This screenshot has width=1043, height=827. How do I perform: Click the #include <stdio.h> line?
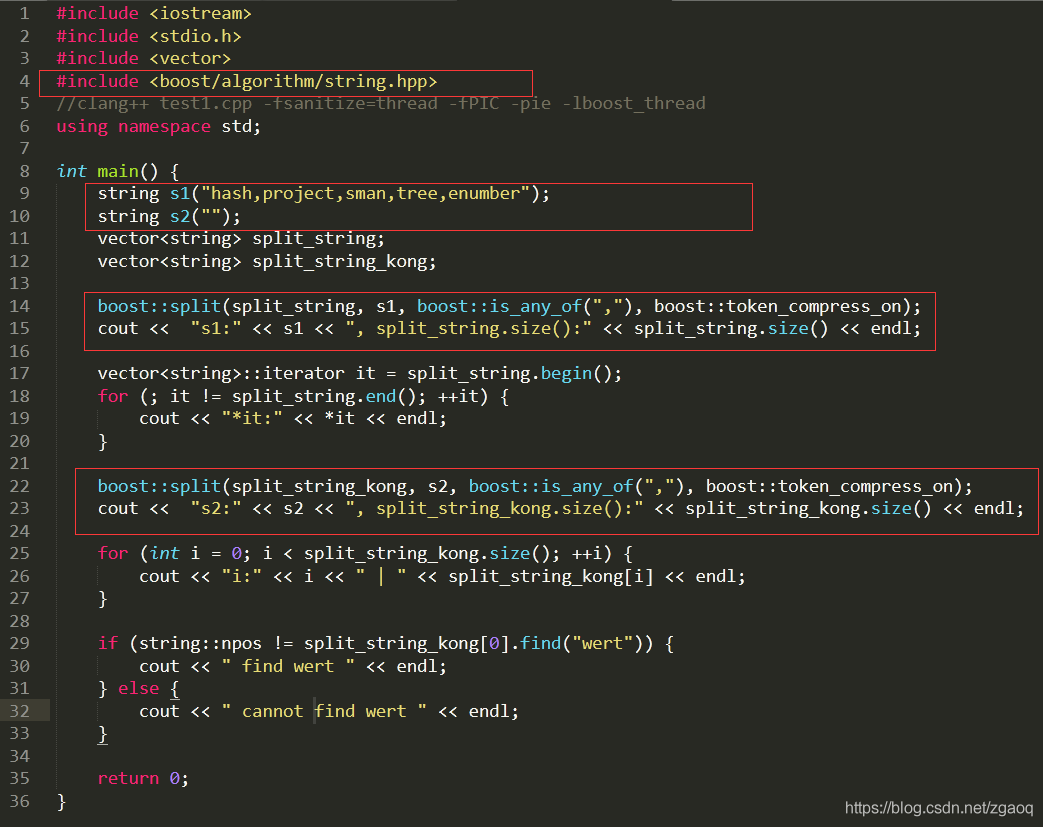tap(149, 36)
